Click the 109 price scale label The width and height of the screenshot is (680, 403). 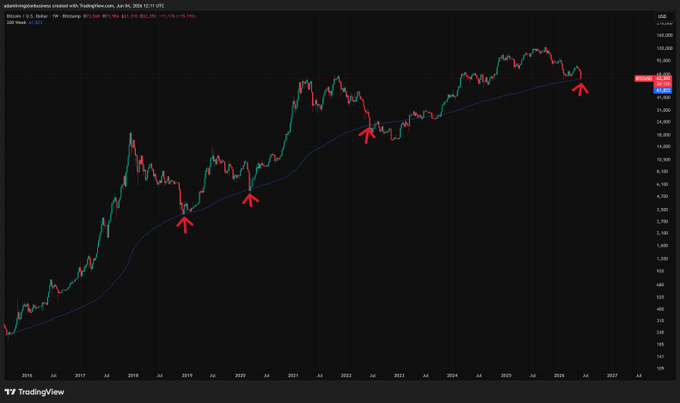(x=660, y=369)
